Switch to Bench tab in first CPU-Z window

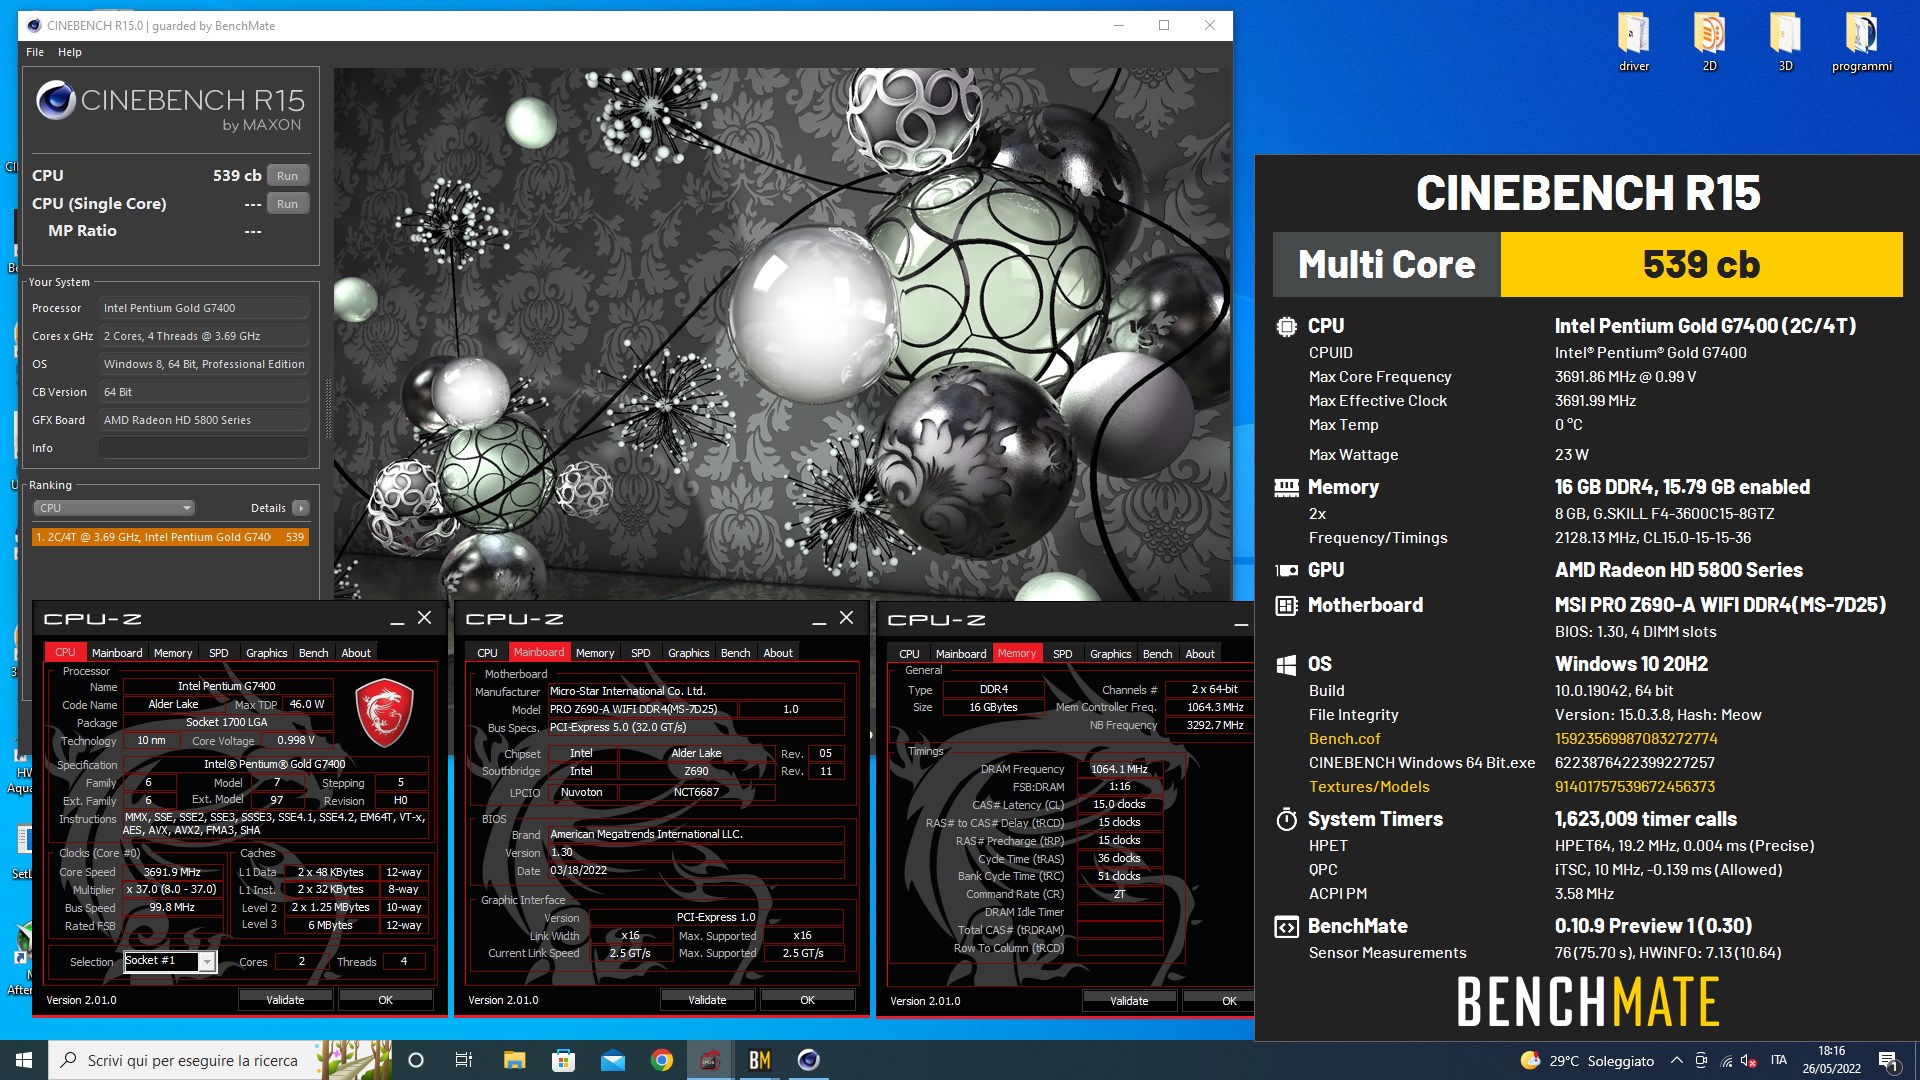pos(313,653)
